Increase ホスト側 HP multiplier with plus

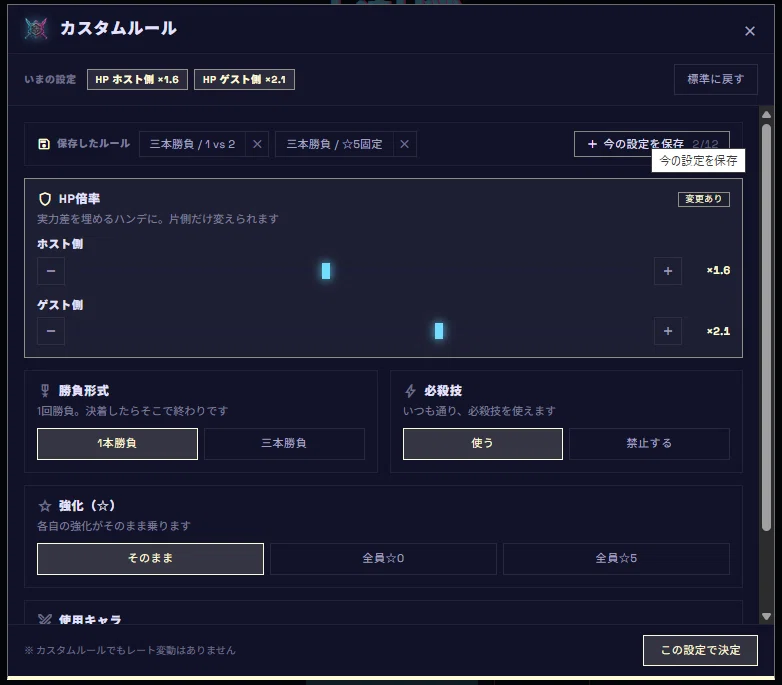[x=668, y=271]
